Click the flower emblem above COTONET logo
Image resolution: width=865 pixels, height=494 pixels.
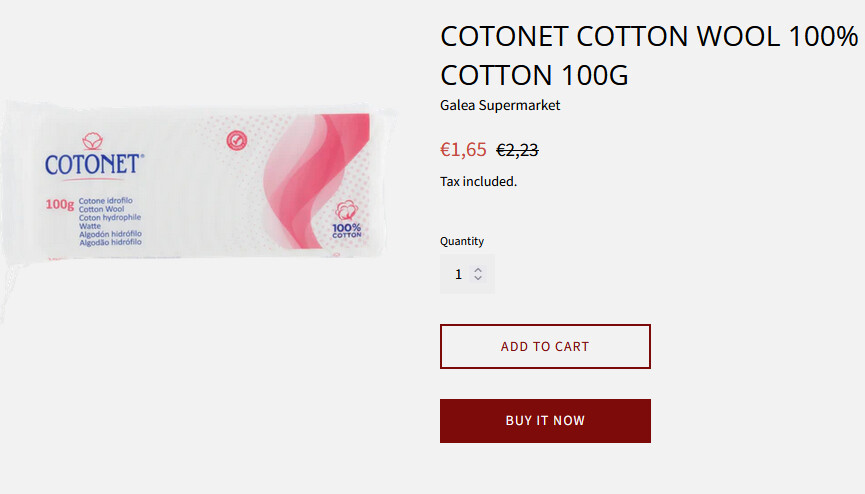93,141
